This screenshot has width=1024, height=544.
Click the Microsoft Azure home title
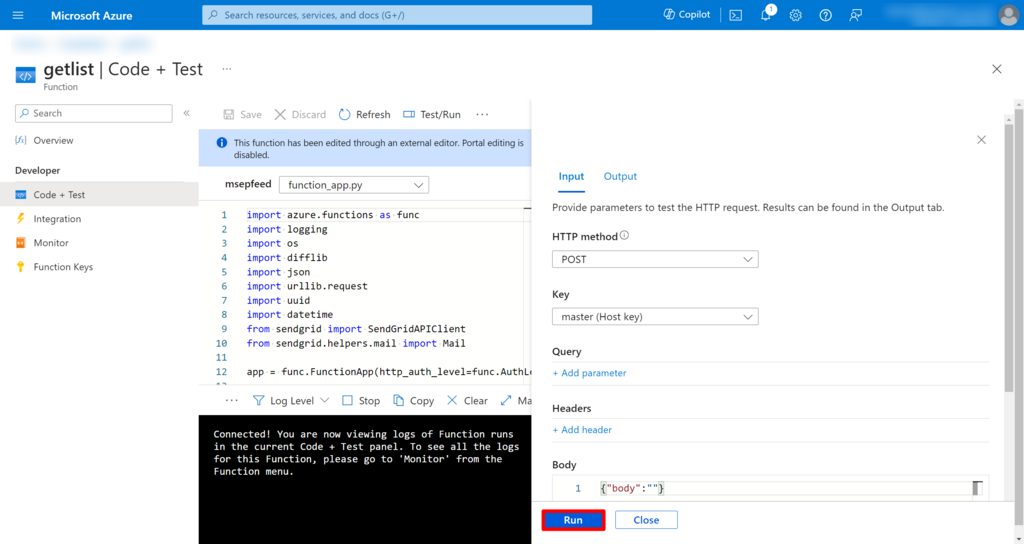[91, 15]
